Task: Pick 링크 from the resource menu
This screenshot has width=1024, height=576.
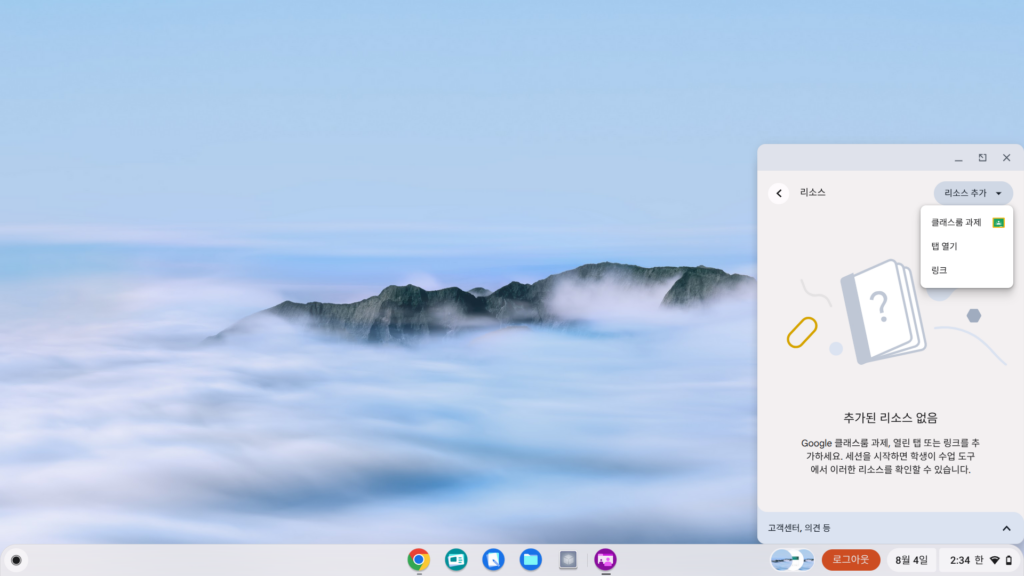Action: click(x=967, y=270)
